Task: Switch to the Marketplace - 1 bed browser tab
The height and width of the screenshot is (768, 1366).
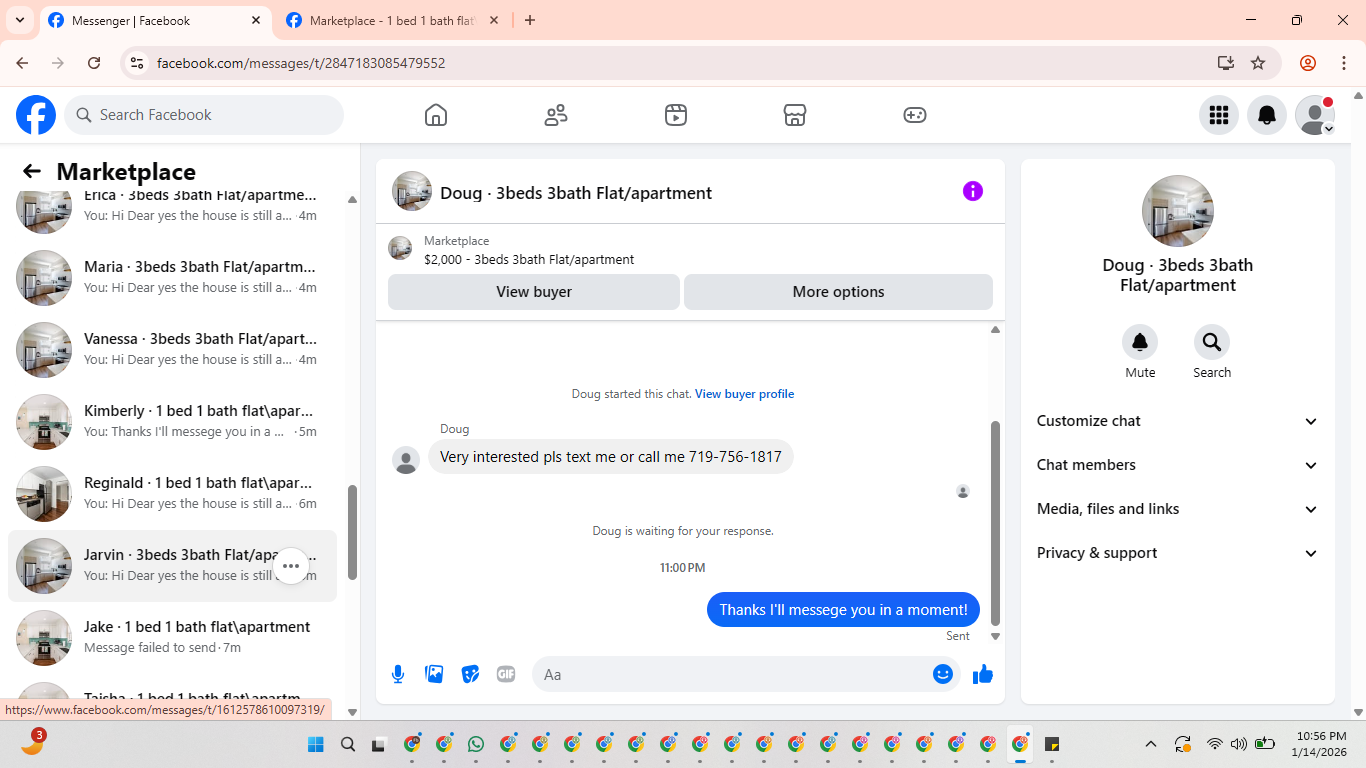Action: (x=392, y=20)
